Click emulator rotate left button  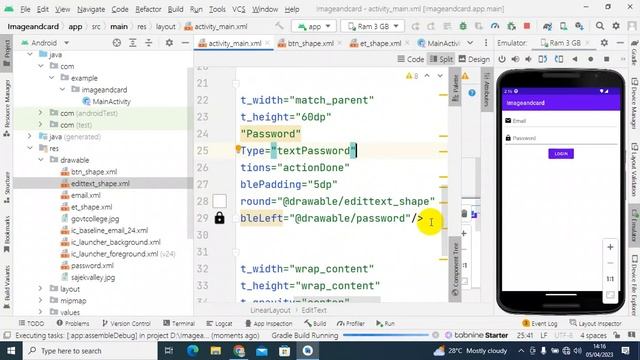point(542,59)
